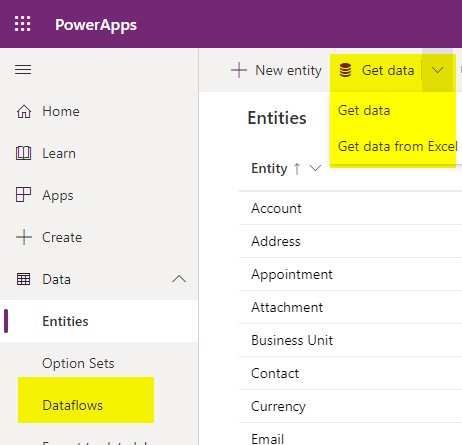Screen dimensions: 462x445
Task: Go to Home in sidebar
Action: click(61, 111)
